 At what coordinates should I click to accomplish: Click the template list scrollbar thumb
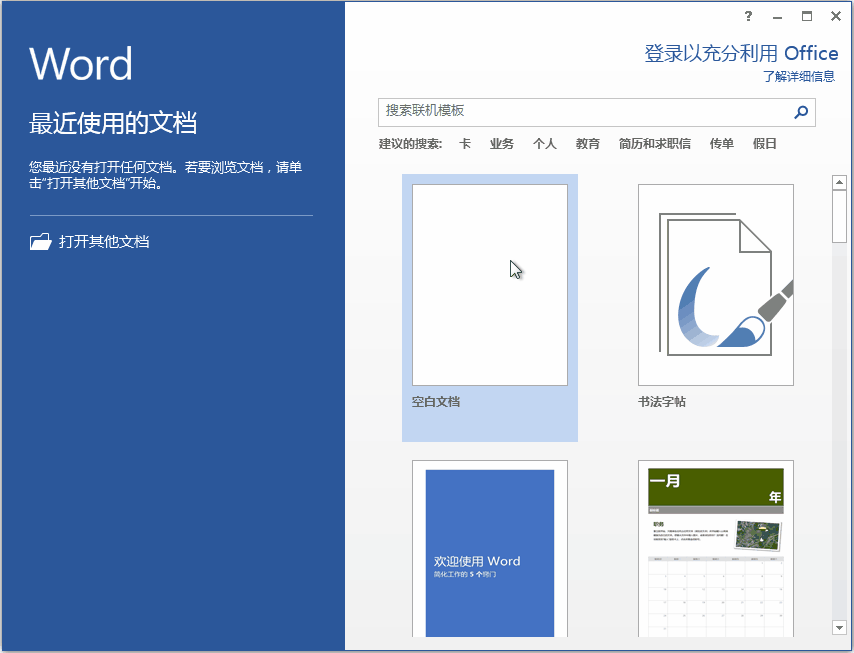coord(839,216)
